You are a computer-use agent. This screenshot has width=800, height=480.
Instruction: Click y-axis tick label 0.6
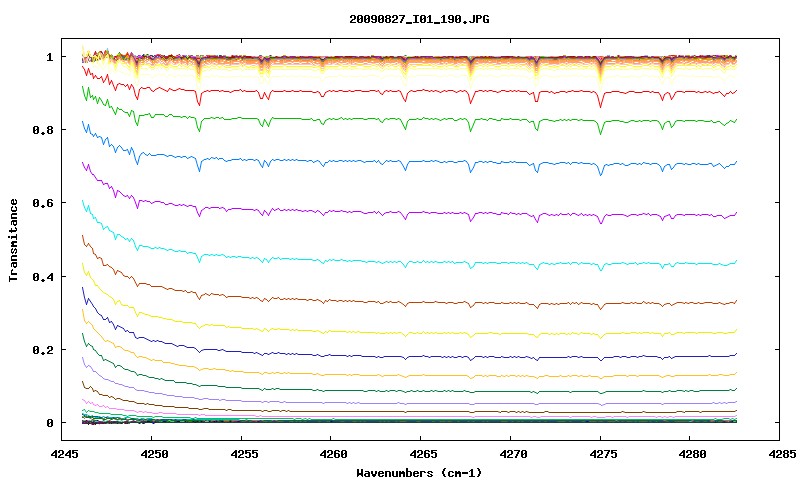[x=43, y=203]
